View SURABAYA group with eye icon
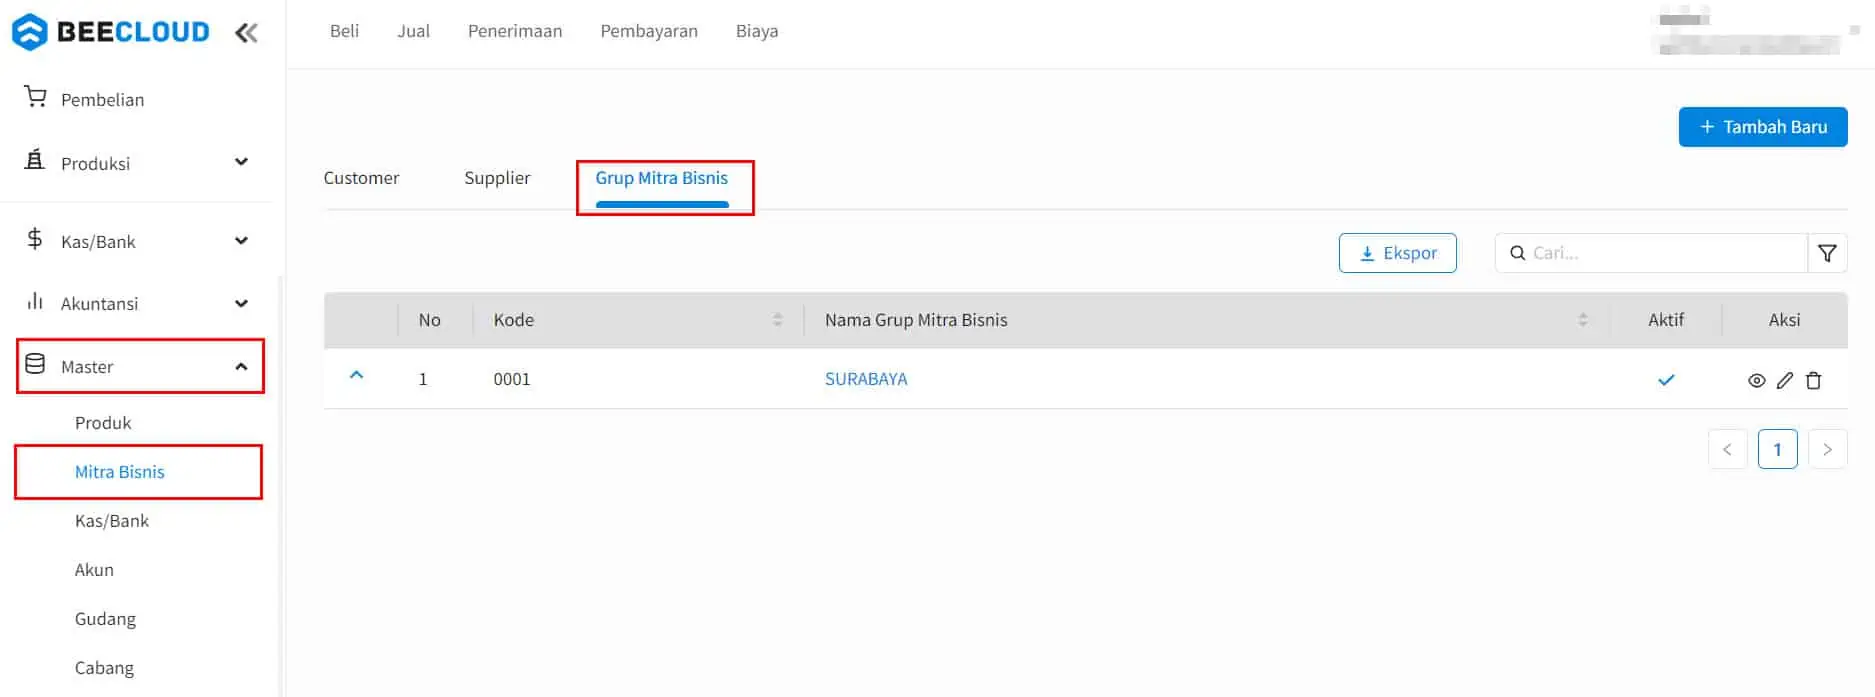 (1756, 380)
